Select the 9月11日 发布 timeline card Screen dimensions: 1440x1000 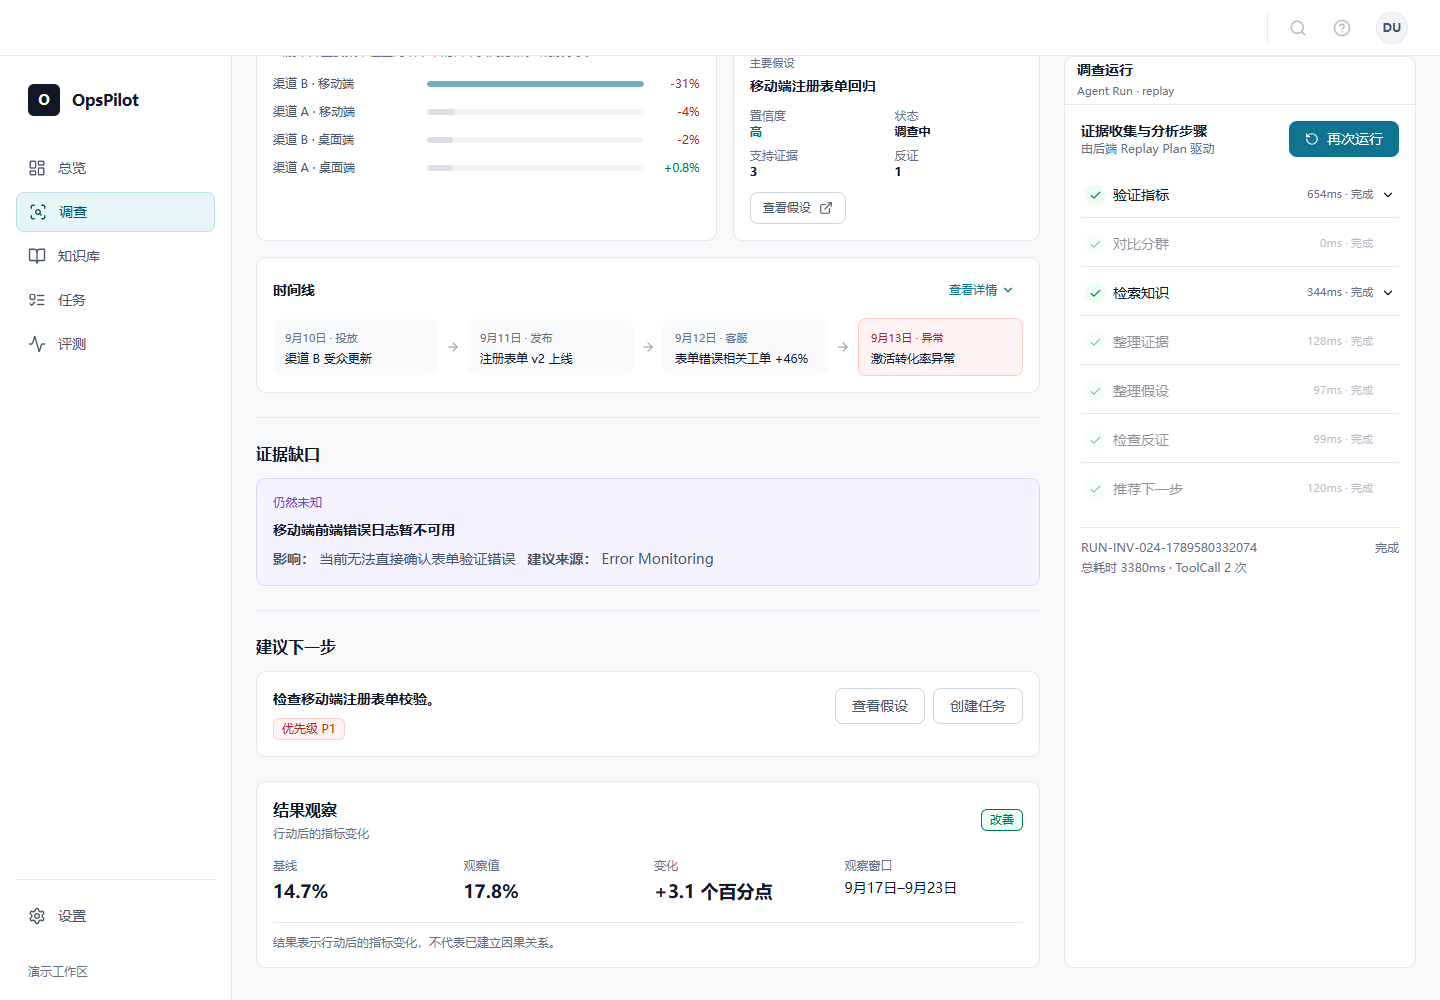[x=550, y=347]
